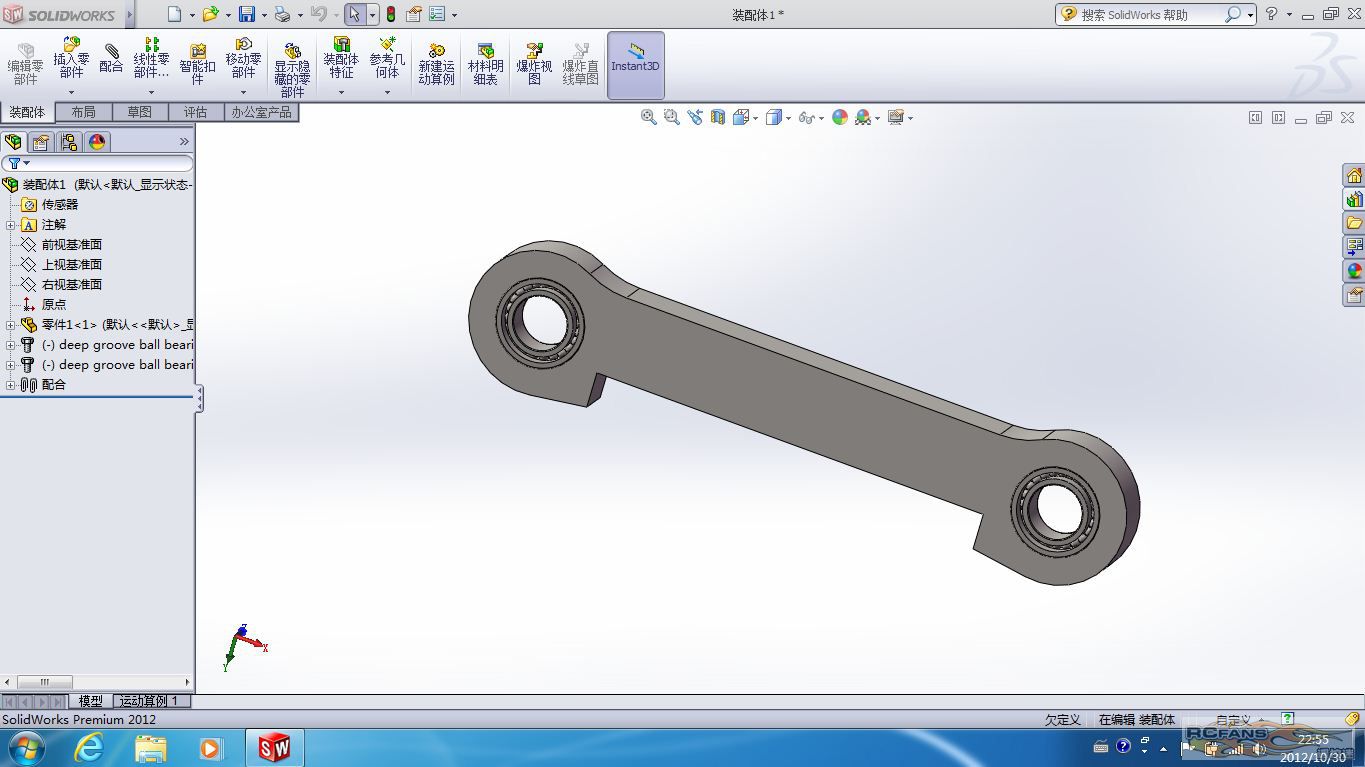Open the dropdown arrow under 插入零部件
The height and width of the screenshot is (767, 1365).
(71, 93)
